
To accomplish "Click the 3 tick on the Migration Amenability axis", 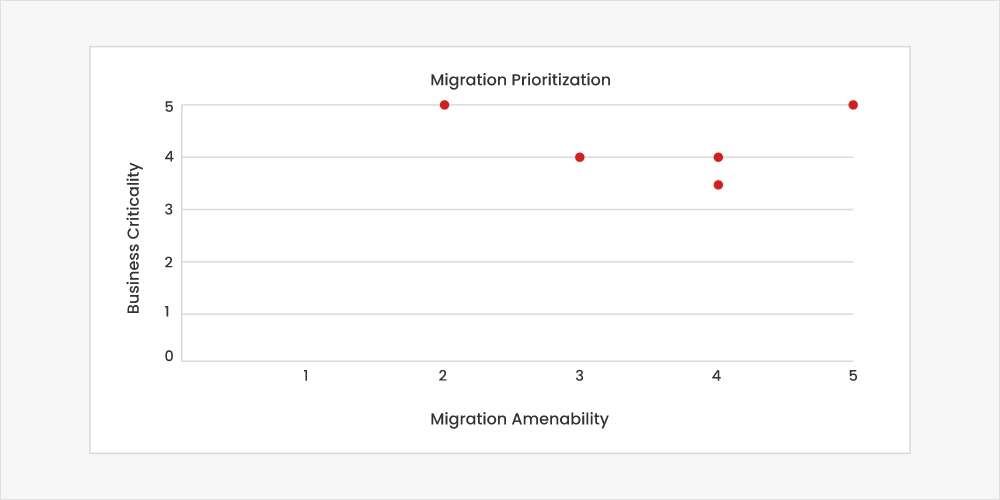I will click(x=579, y=376).
